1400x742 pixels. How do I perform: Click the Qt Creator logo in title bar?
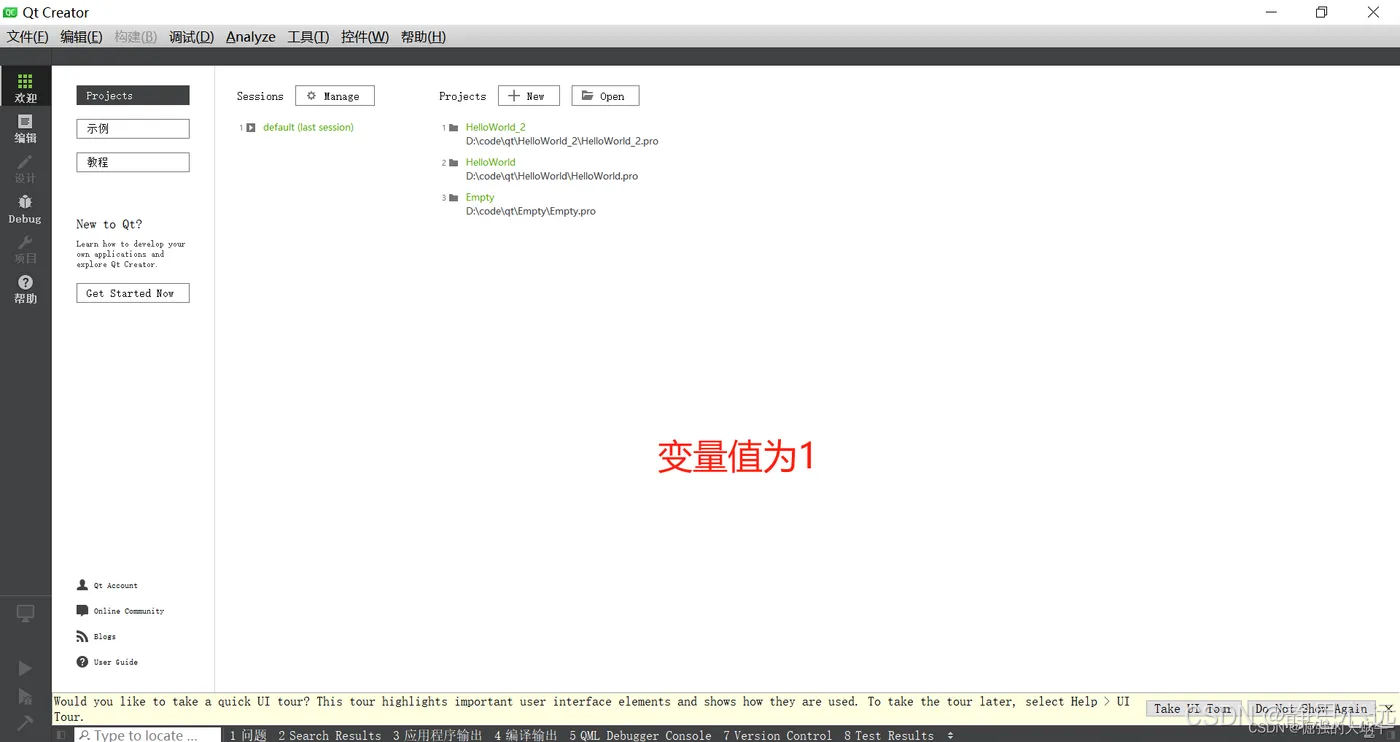(x=11, y=12)
